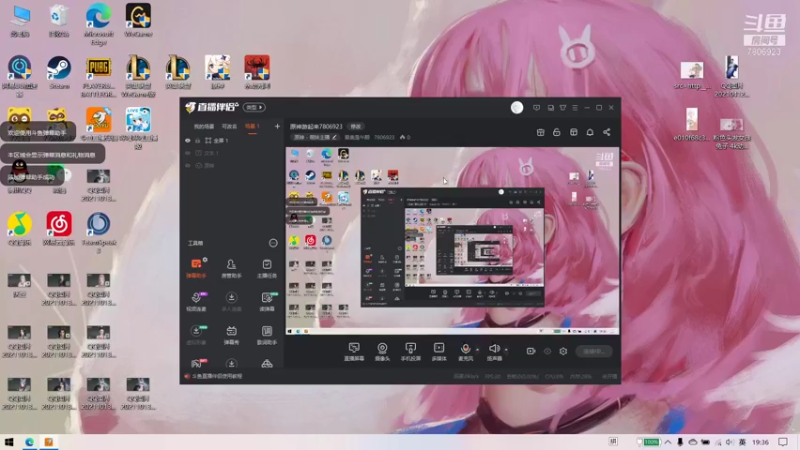800x450 pixels.
Task: Click the stream preview area
Action: point(453,241)
